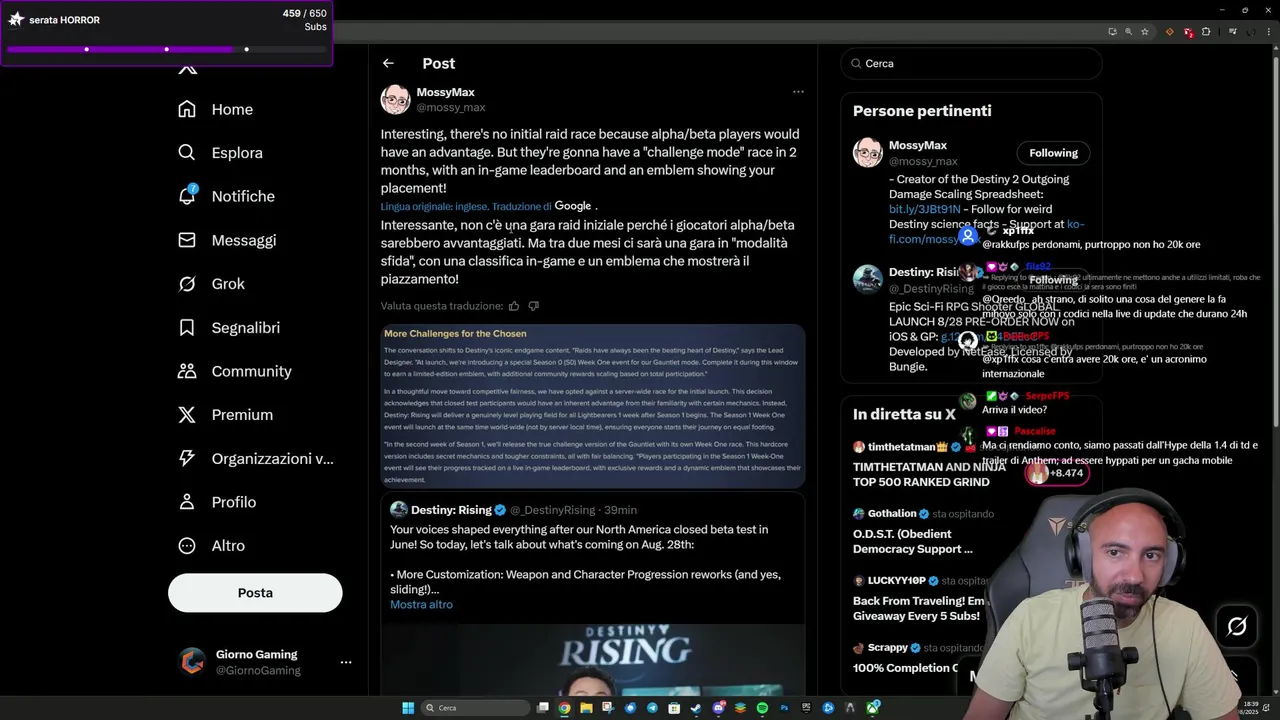Open More Challenges for the Chosen image

pyautogui.click(x=593, y=406)
